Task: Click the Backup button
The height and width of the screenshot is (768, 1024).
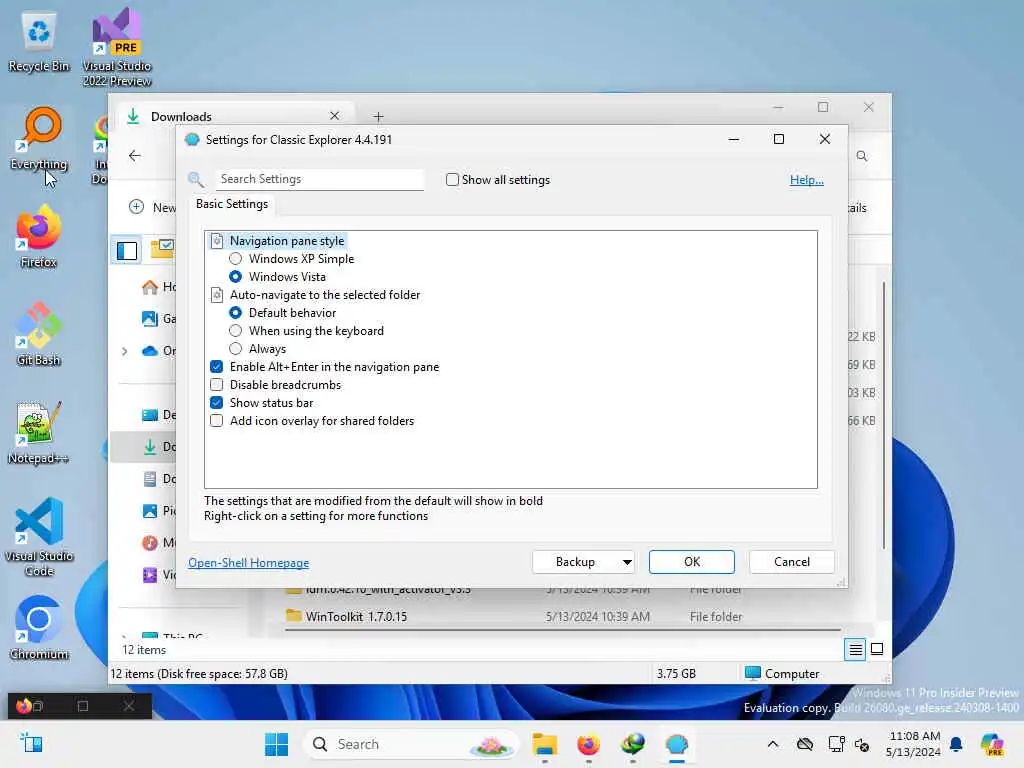Action: [x=575, y=562]
